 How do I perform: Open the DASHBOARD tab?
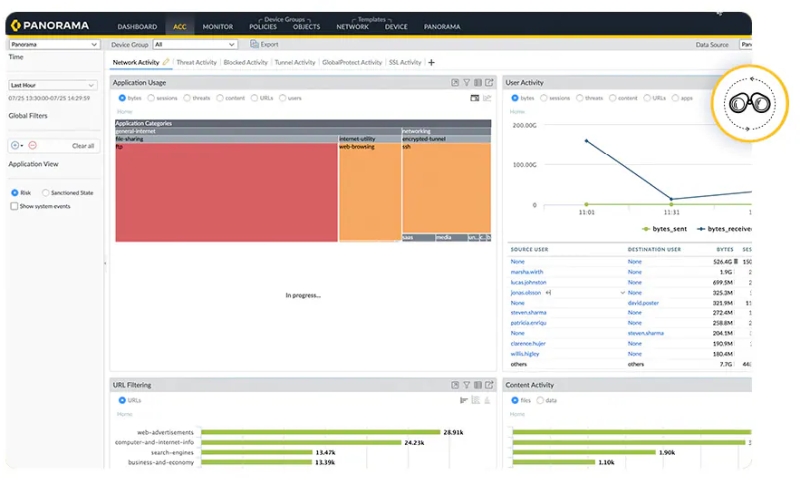[x=137, y=27]
